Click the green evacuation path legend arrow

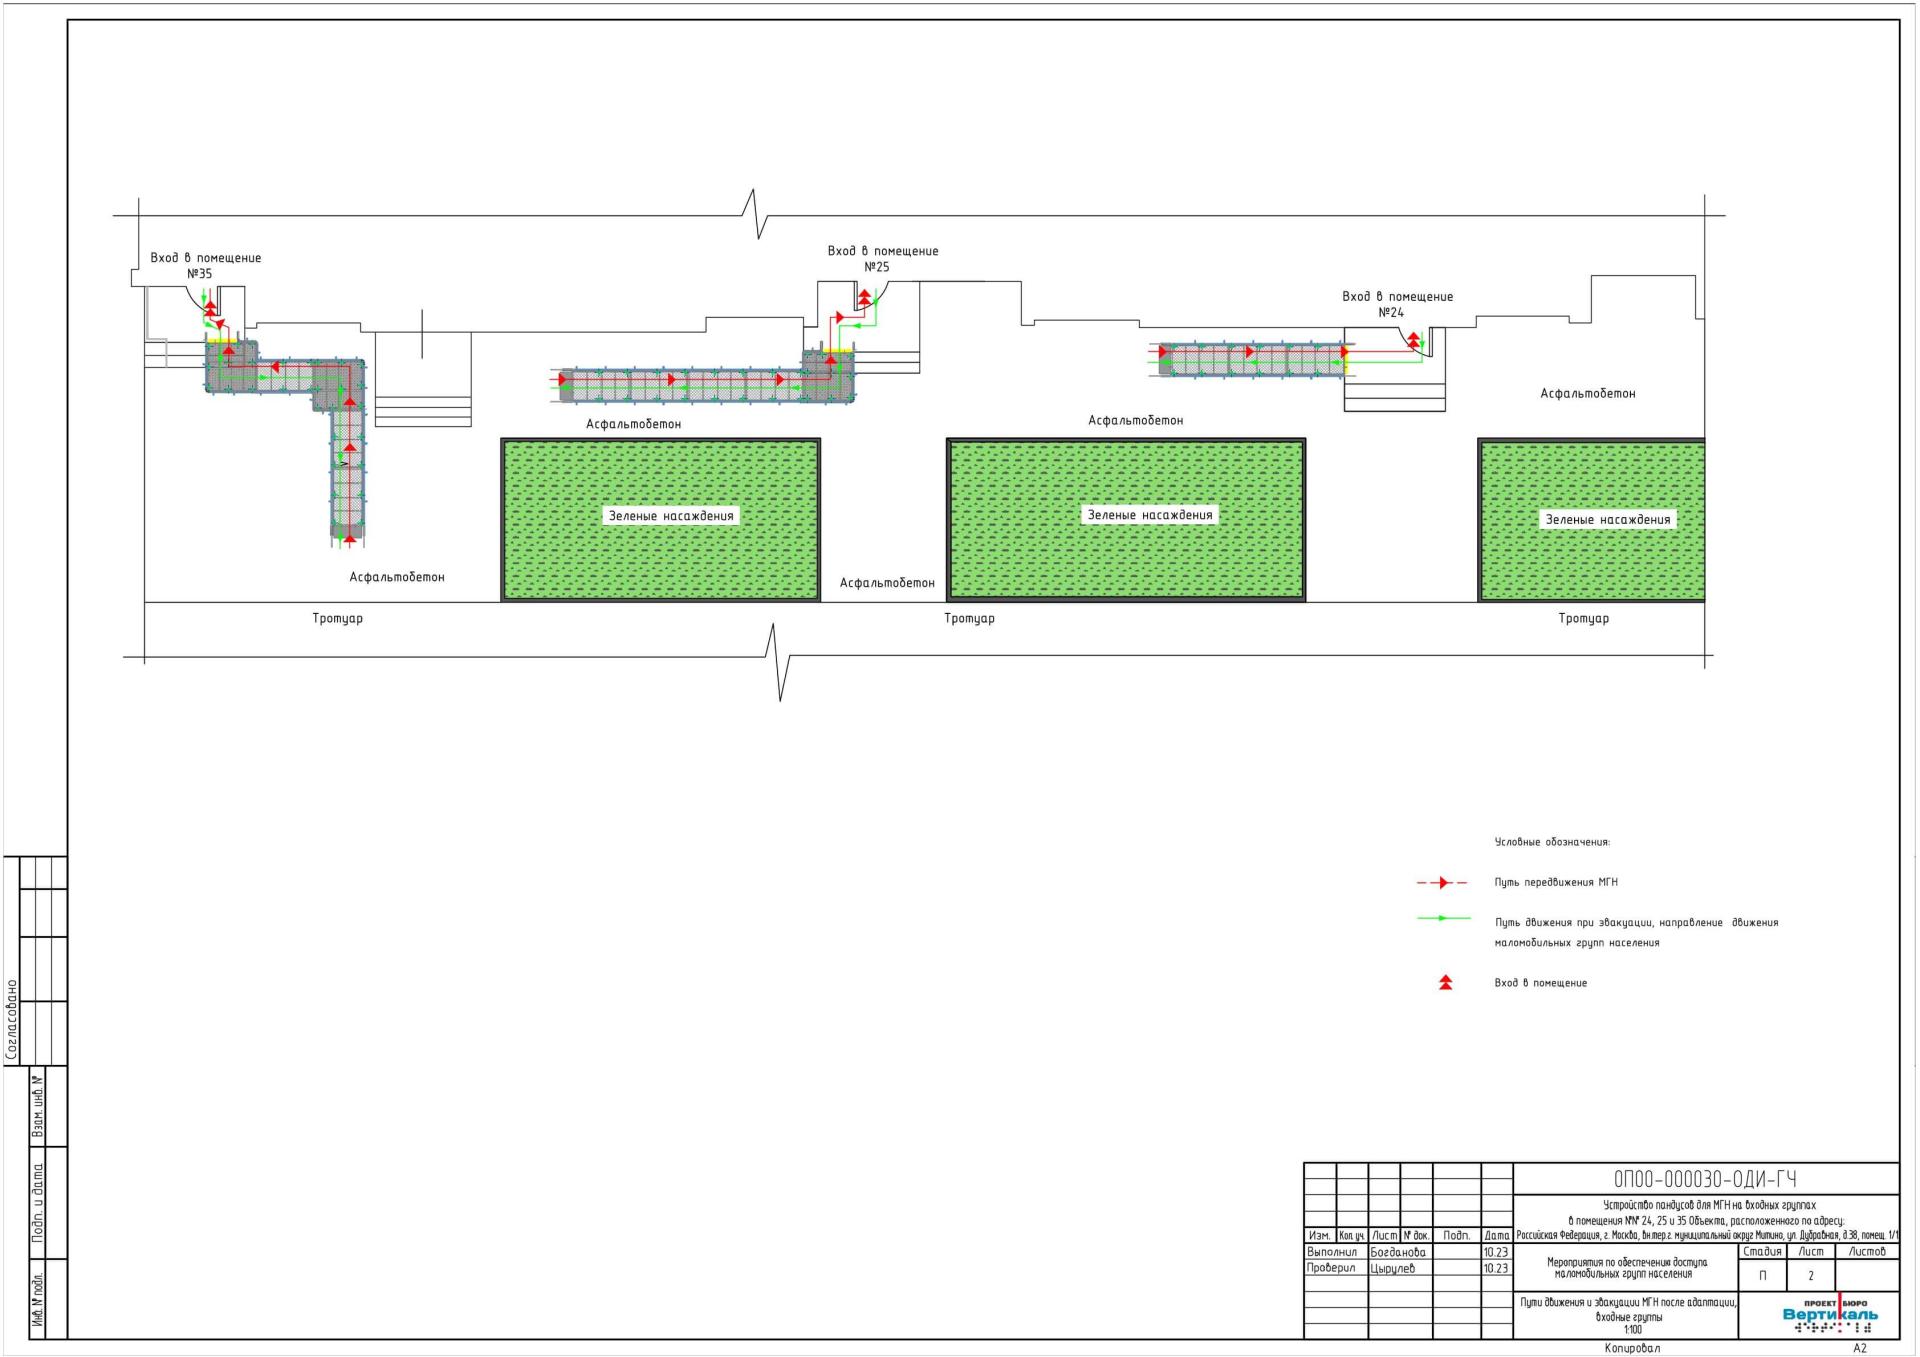click(1443, 918)
